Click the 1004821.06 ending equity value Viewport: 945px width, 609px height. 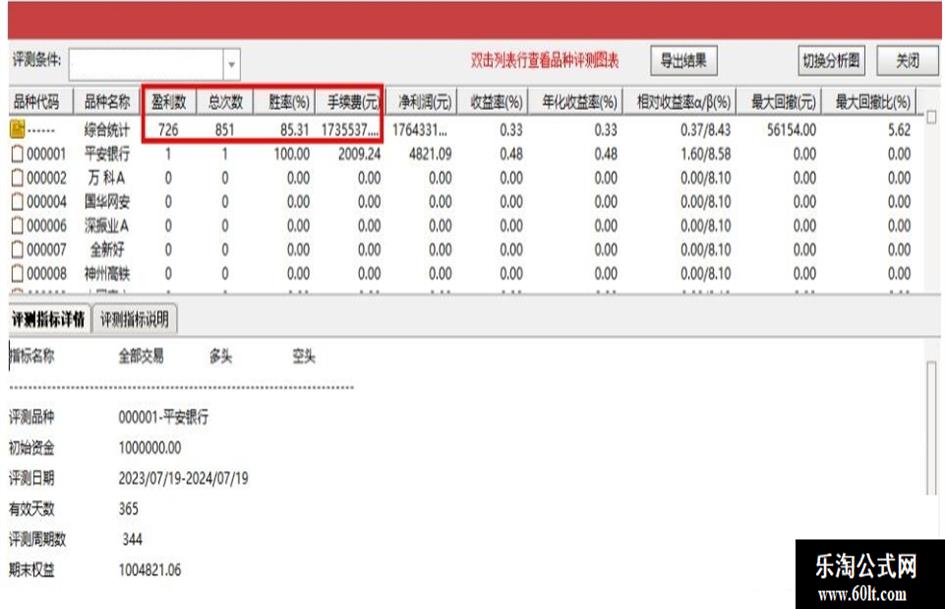pyautogui.click(x=149, y=570)
